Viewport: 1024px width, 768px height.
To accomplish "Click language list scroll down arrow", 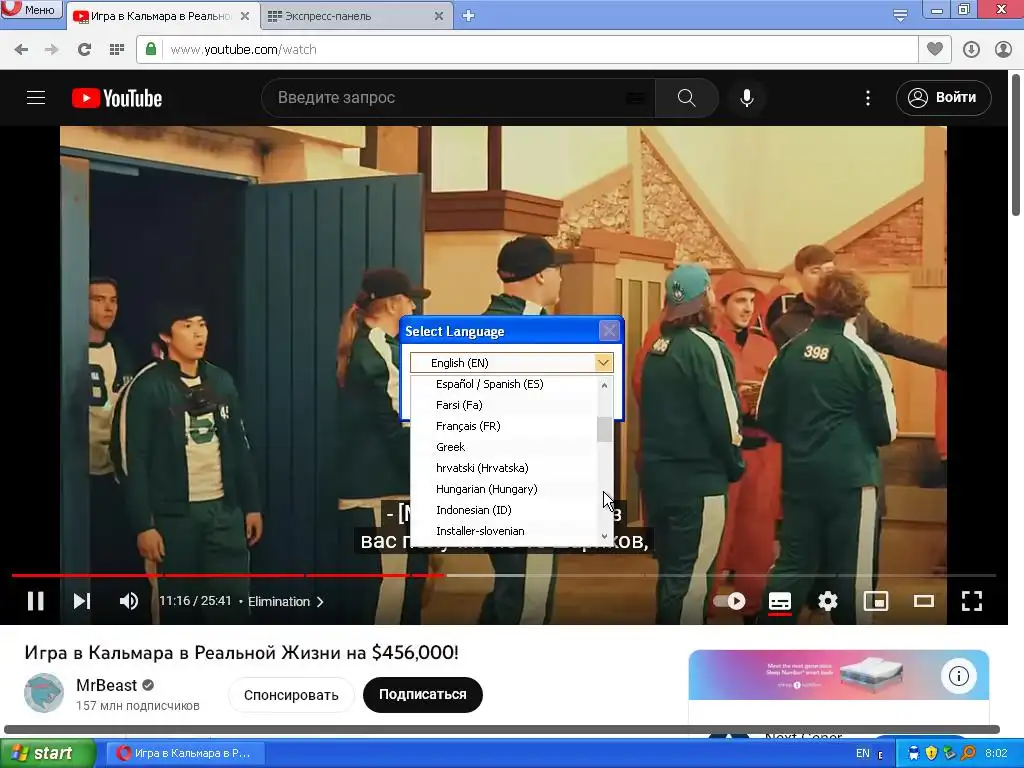I will click(x=604, y=536).
